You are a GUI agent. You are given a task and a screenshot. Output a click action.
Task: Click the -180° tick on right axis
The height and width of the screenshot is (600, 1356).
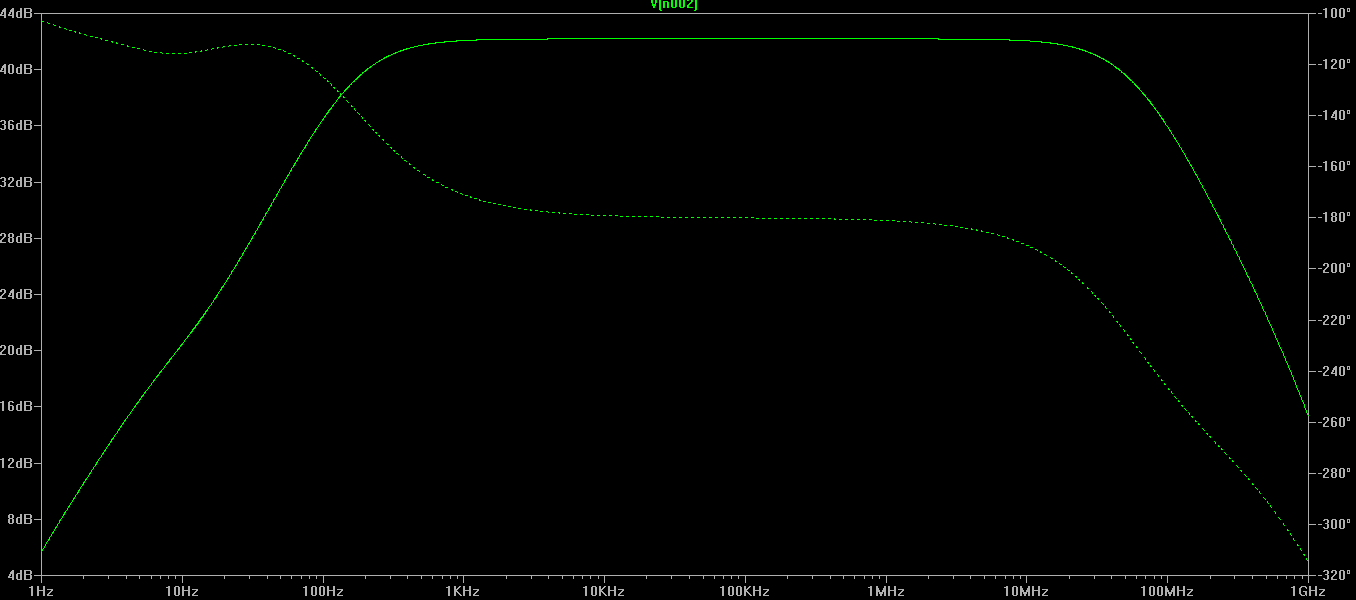(1332, 218)
